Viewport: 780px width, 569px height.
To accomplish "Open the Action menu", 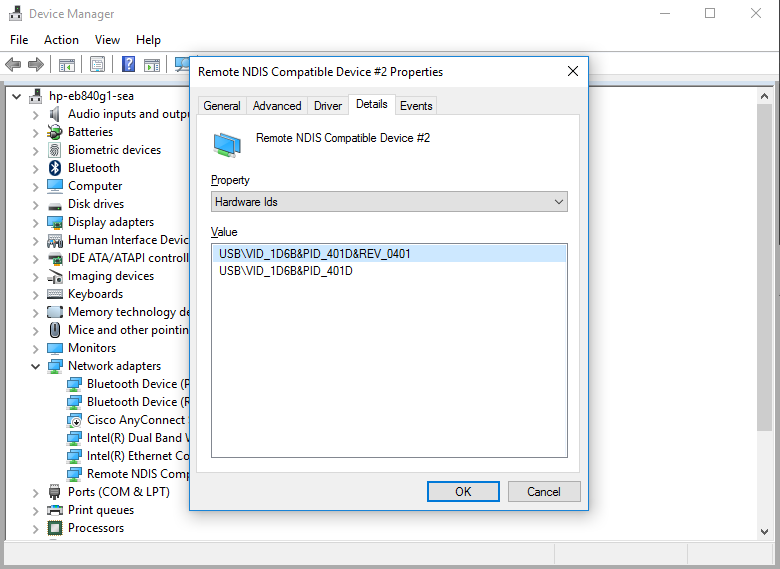I will pos(61,40).
